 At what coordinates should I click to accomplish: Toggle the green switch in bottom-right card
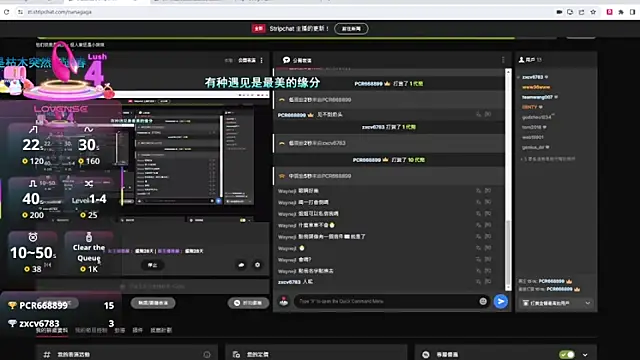point(567,355)
